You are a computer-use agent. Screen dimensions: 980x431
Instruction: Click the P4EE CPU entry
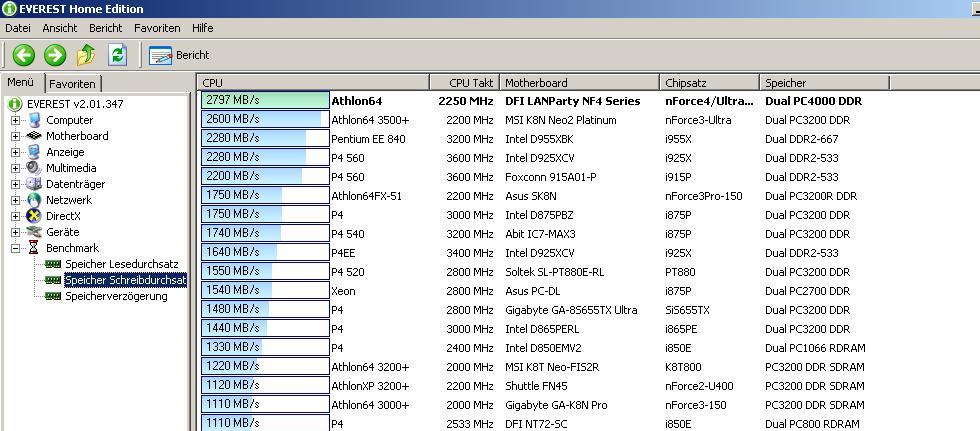pyautogui.click(x=344, y=253)
